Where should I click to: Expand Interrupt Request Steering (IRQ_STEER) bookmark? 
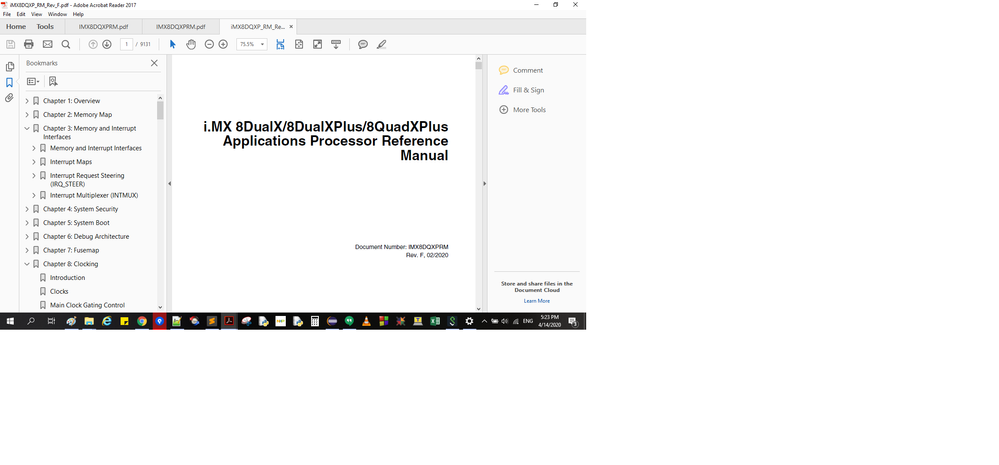[34, 175]
